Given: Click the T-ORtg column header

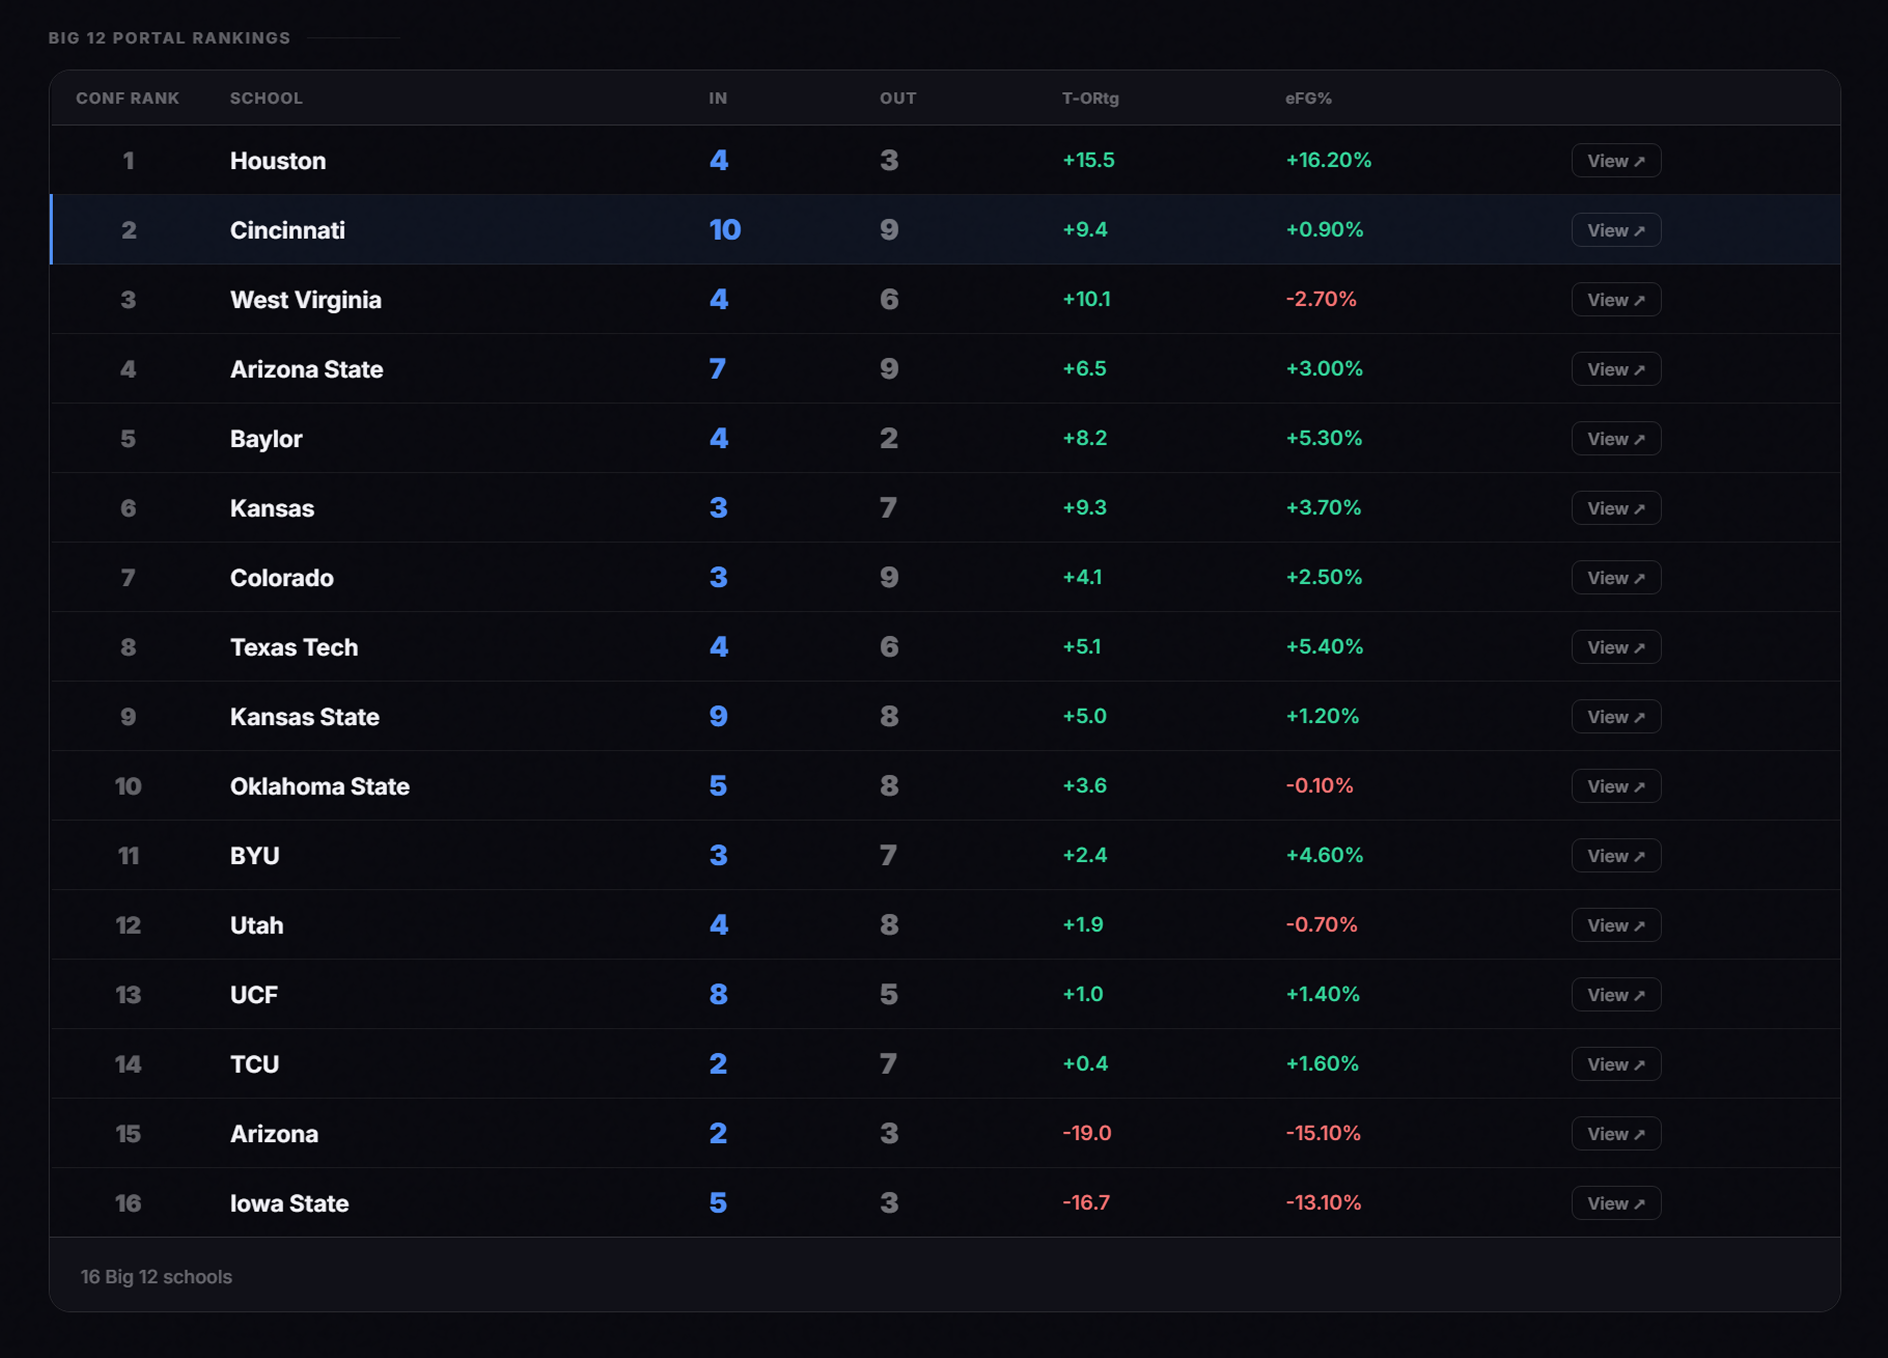Looking at the screenshot, I should pos(1090,98).
